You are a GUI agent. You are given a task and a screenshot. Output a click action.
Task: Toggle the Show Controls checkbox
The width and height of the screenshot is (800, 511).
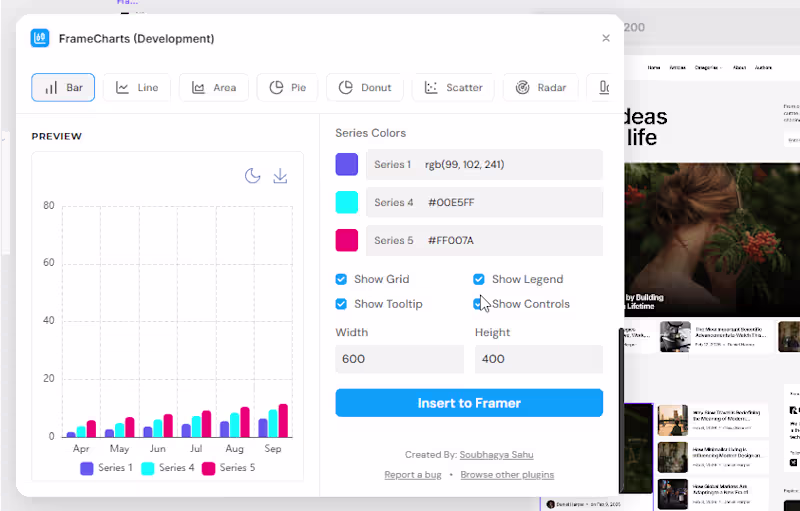click(478, 304)
